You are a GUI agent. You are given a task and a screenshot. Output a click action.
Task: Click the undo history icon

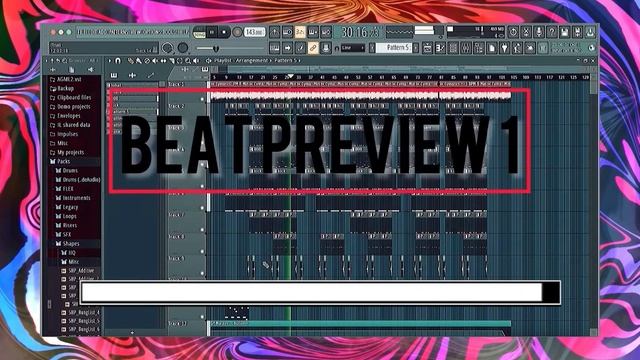[513, 32]
